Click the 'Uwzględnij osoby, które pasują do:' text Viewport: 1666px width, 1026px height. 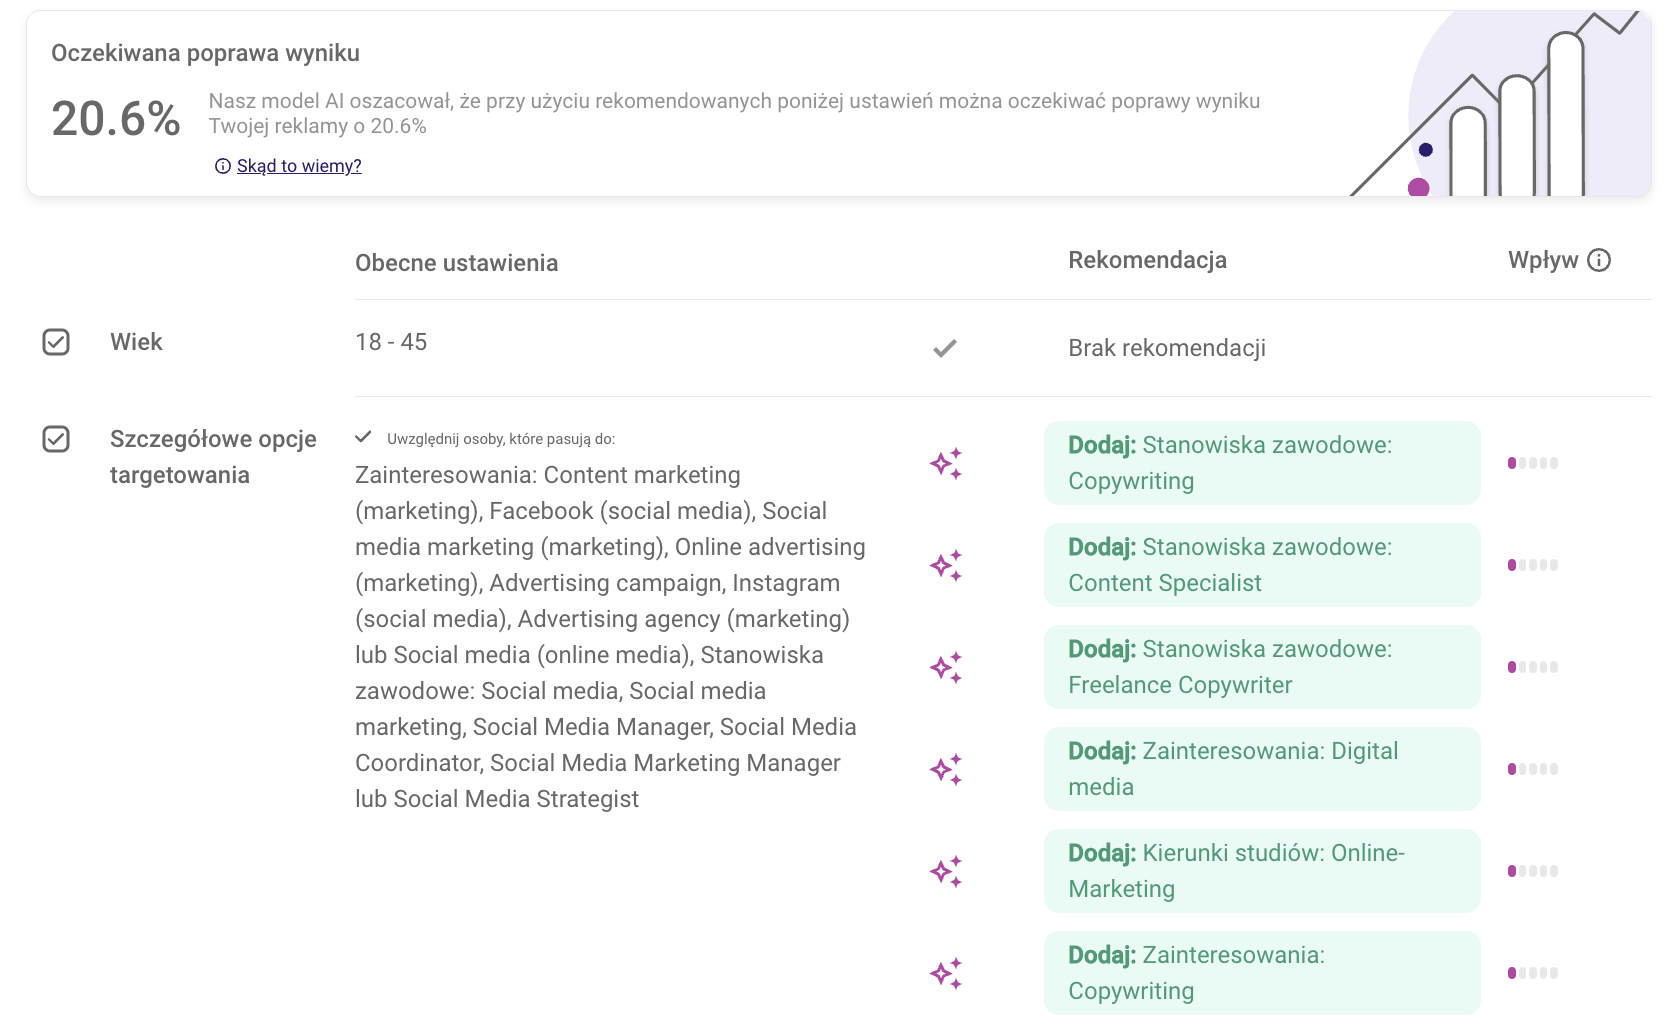[x=501, y=439]
